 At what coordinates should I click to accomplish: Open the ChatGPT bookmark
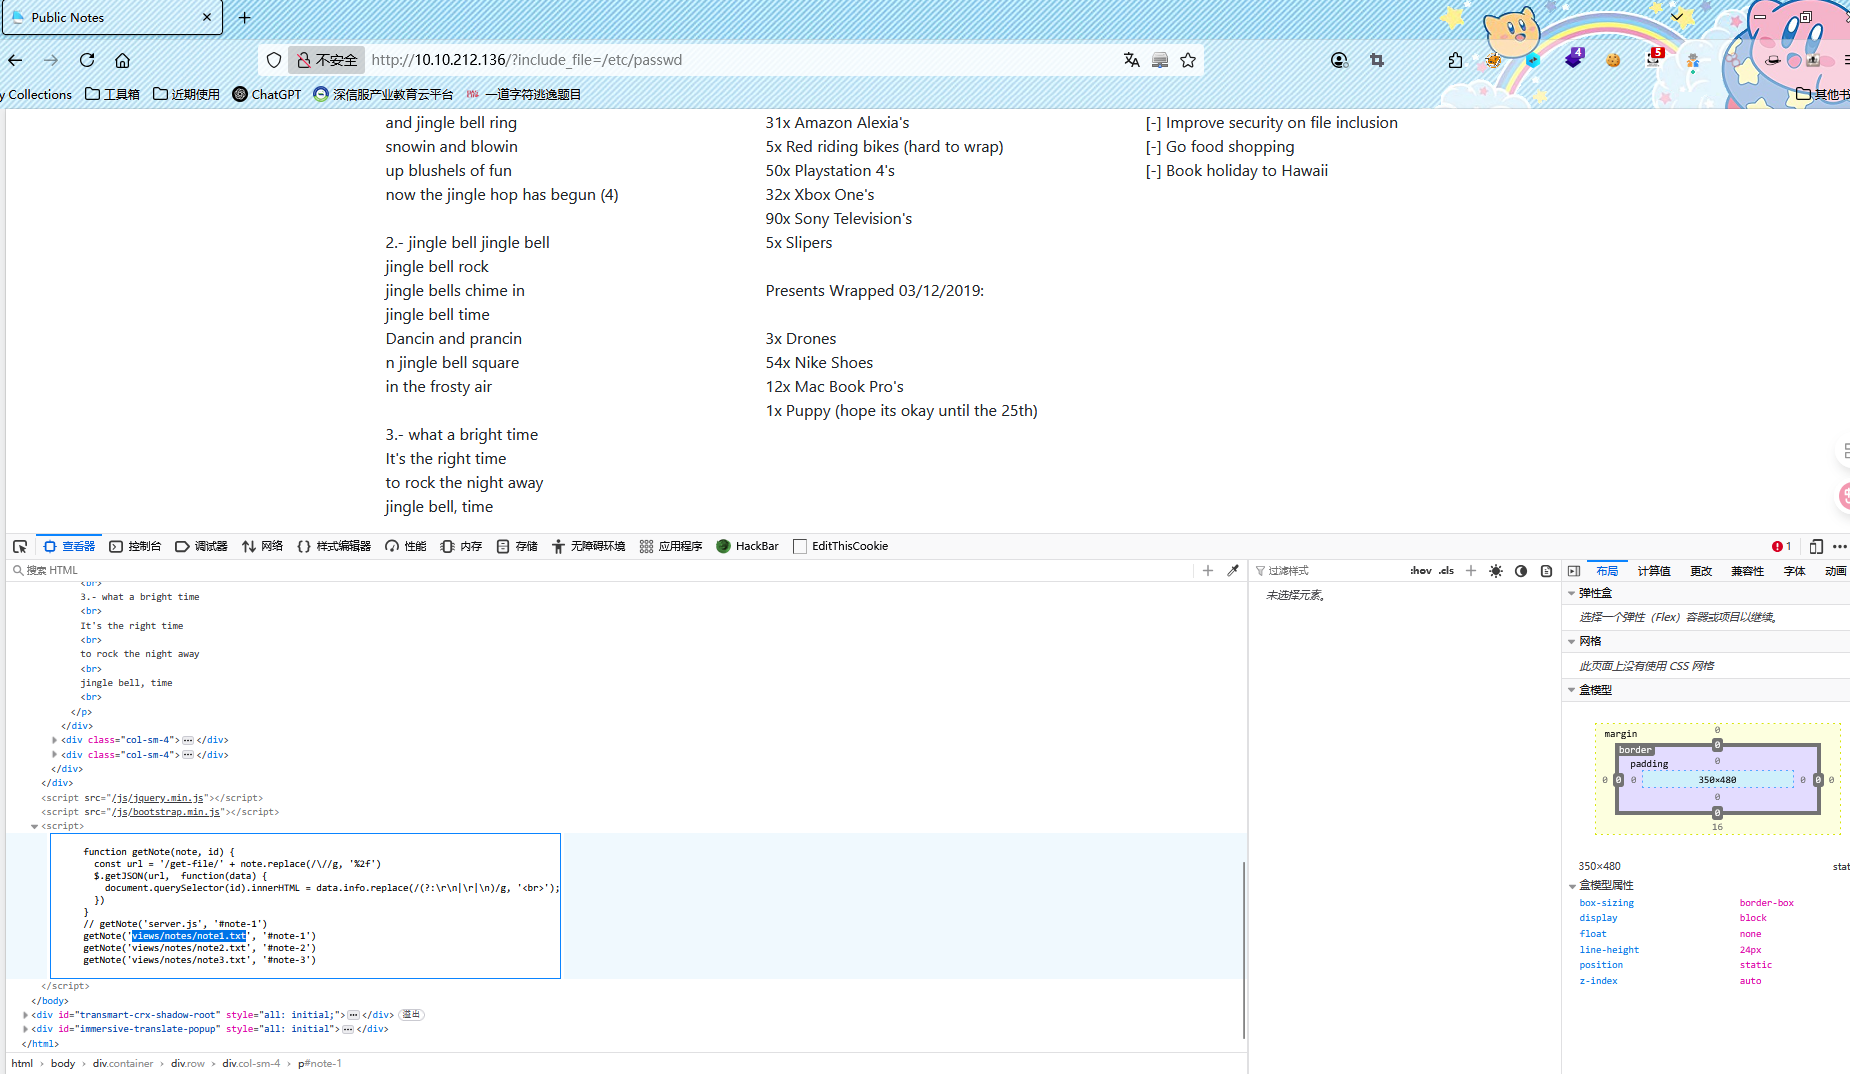tap(267, 94)
